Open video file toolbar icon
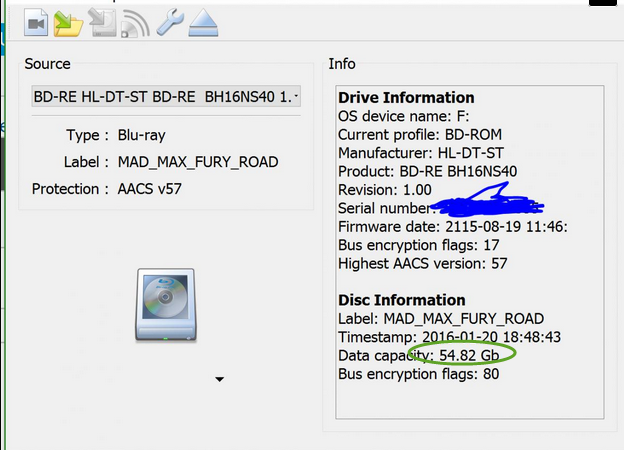The image size is (624, 450). coord(36,23)
